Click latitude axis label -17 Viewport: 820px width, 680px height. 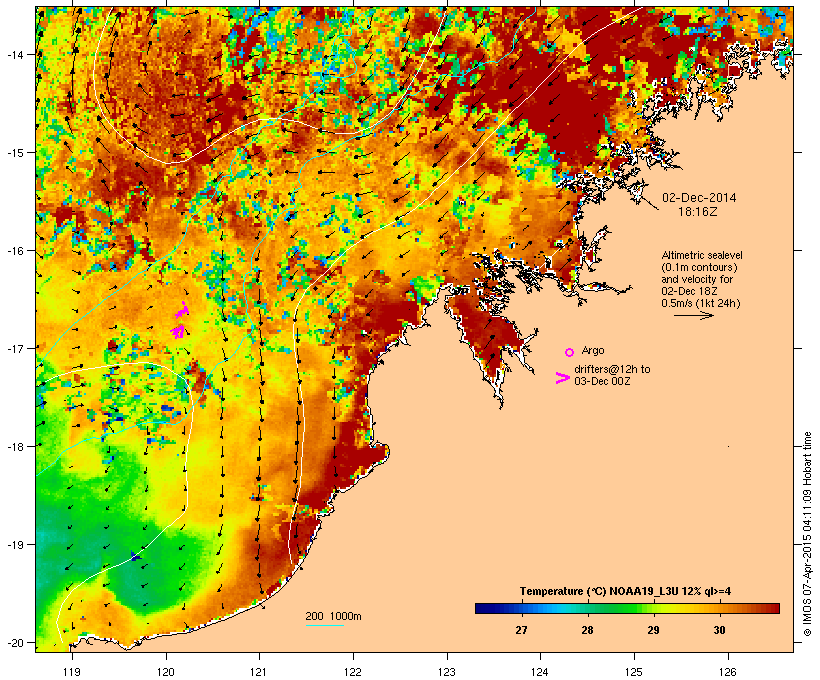pyautogui.click(x=14, y=348)
